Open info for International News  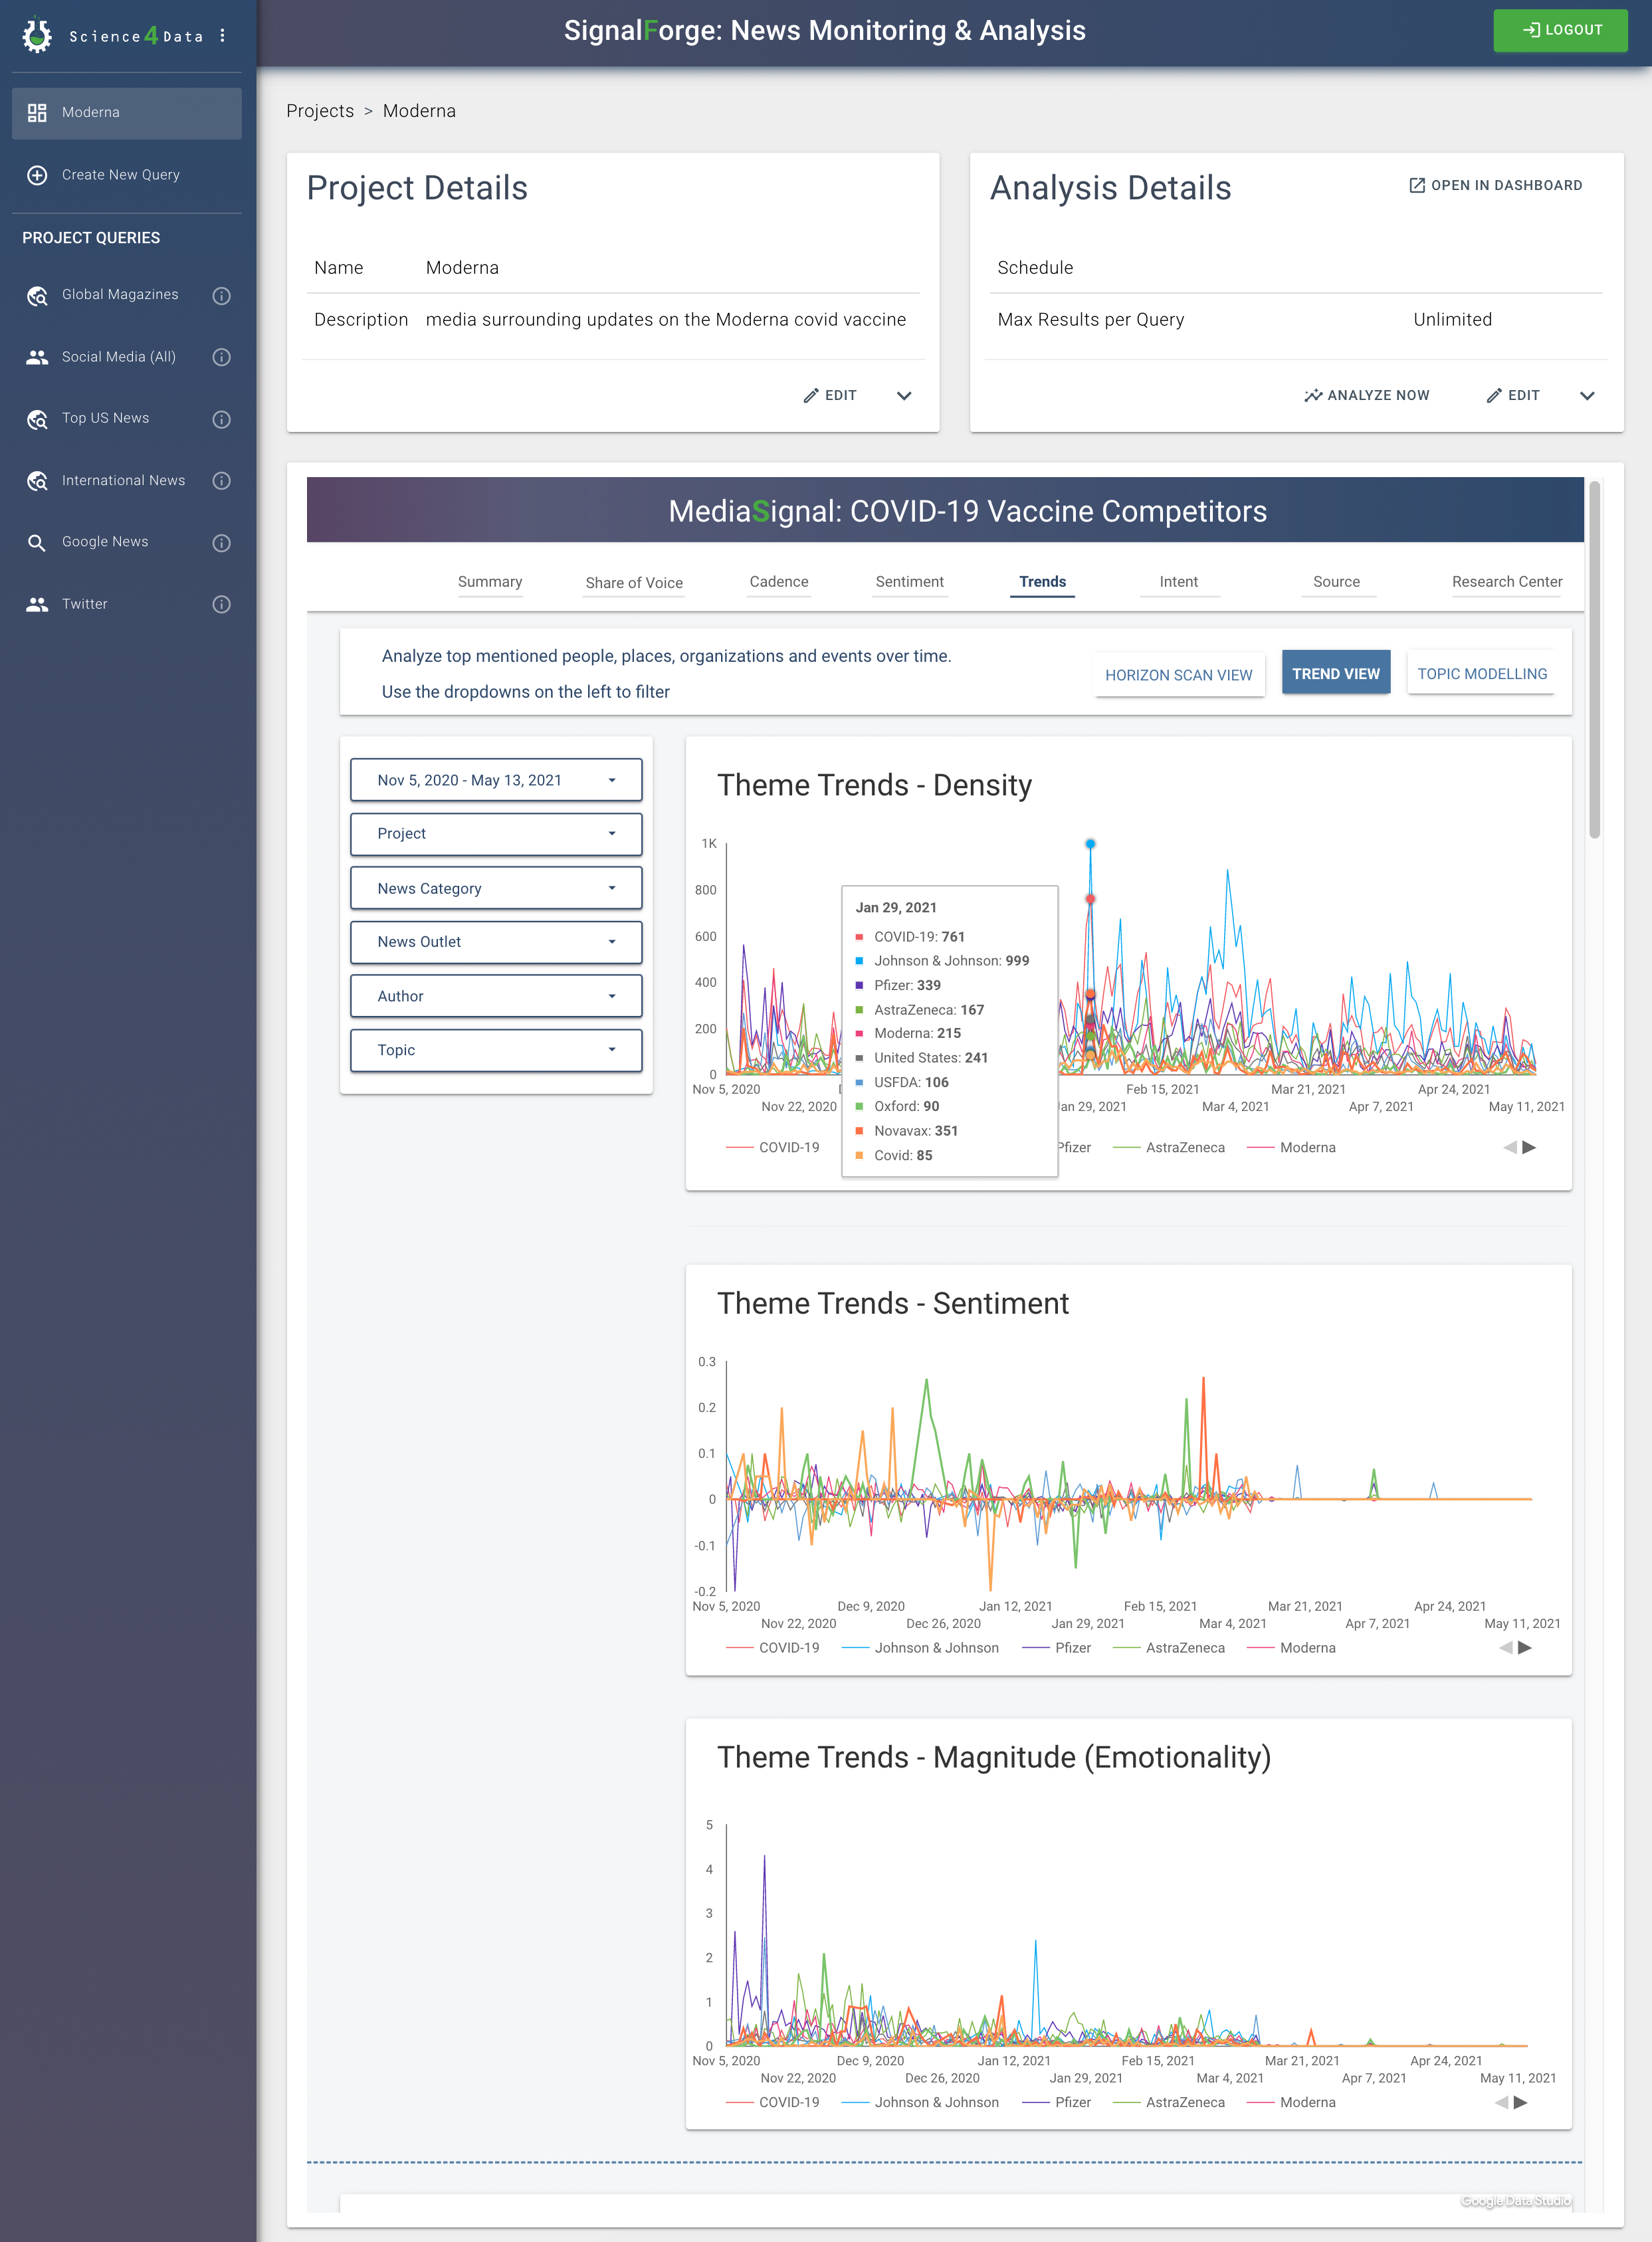click(222, 481)
